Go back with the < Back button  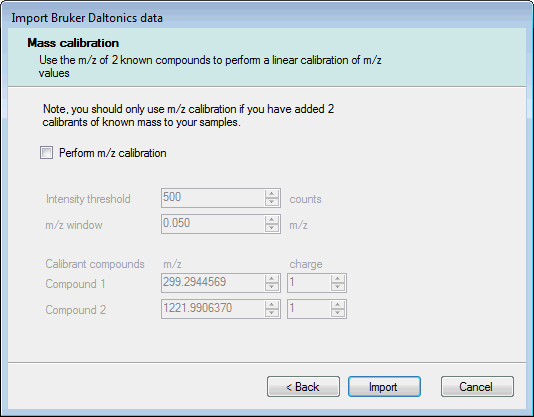303,387
